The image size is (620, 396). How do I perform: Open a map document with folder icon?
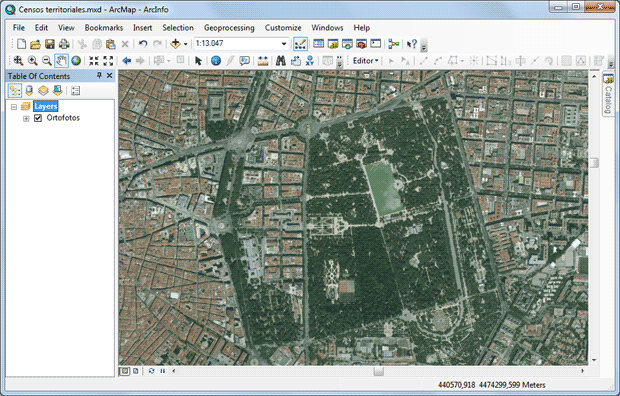click(x=36, y=44)
